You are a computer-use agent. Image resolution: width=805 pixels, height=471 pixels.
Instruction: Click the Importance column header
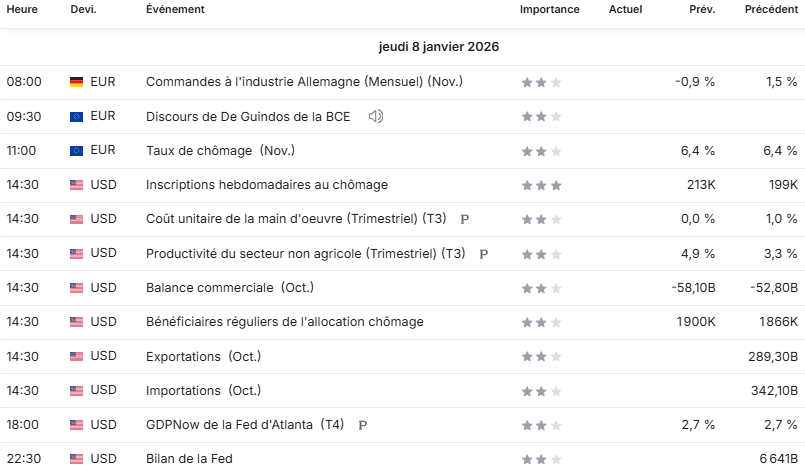(549, 9)
